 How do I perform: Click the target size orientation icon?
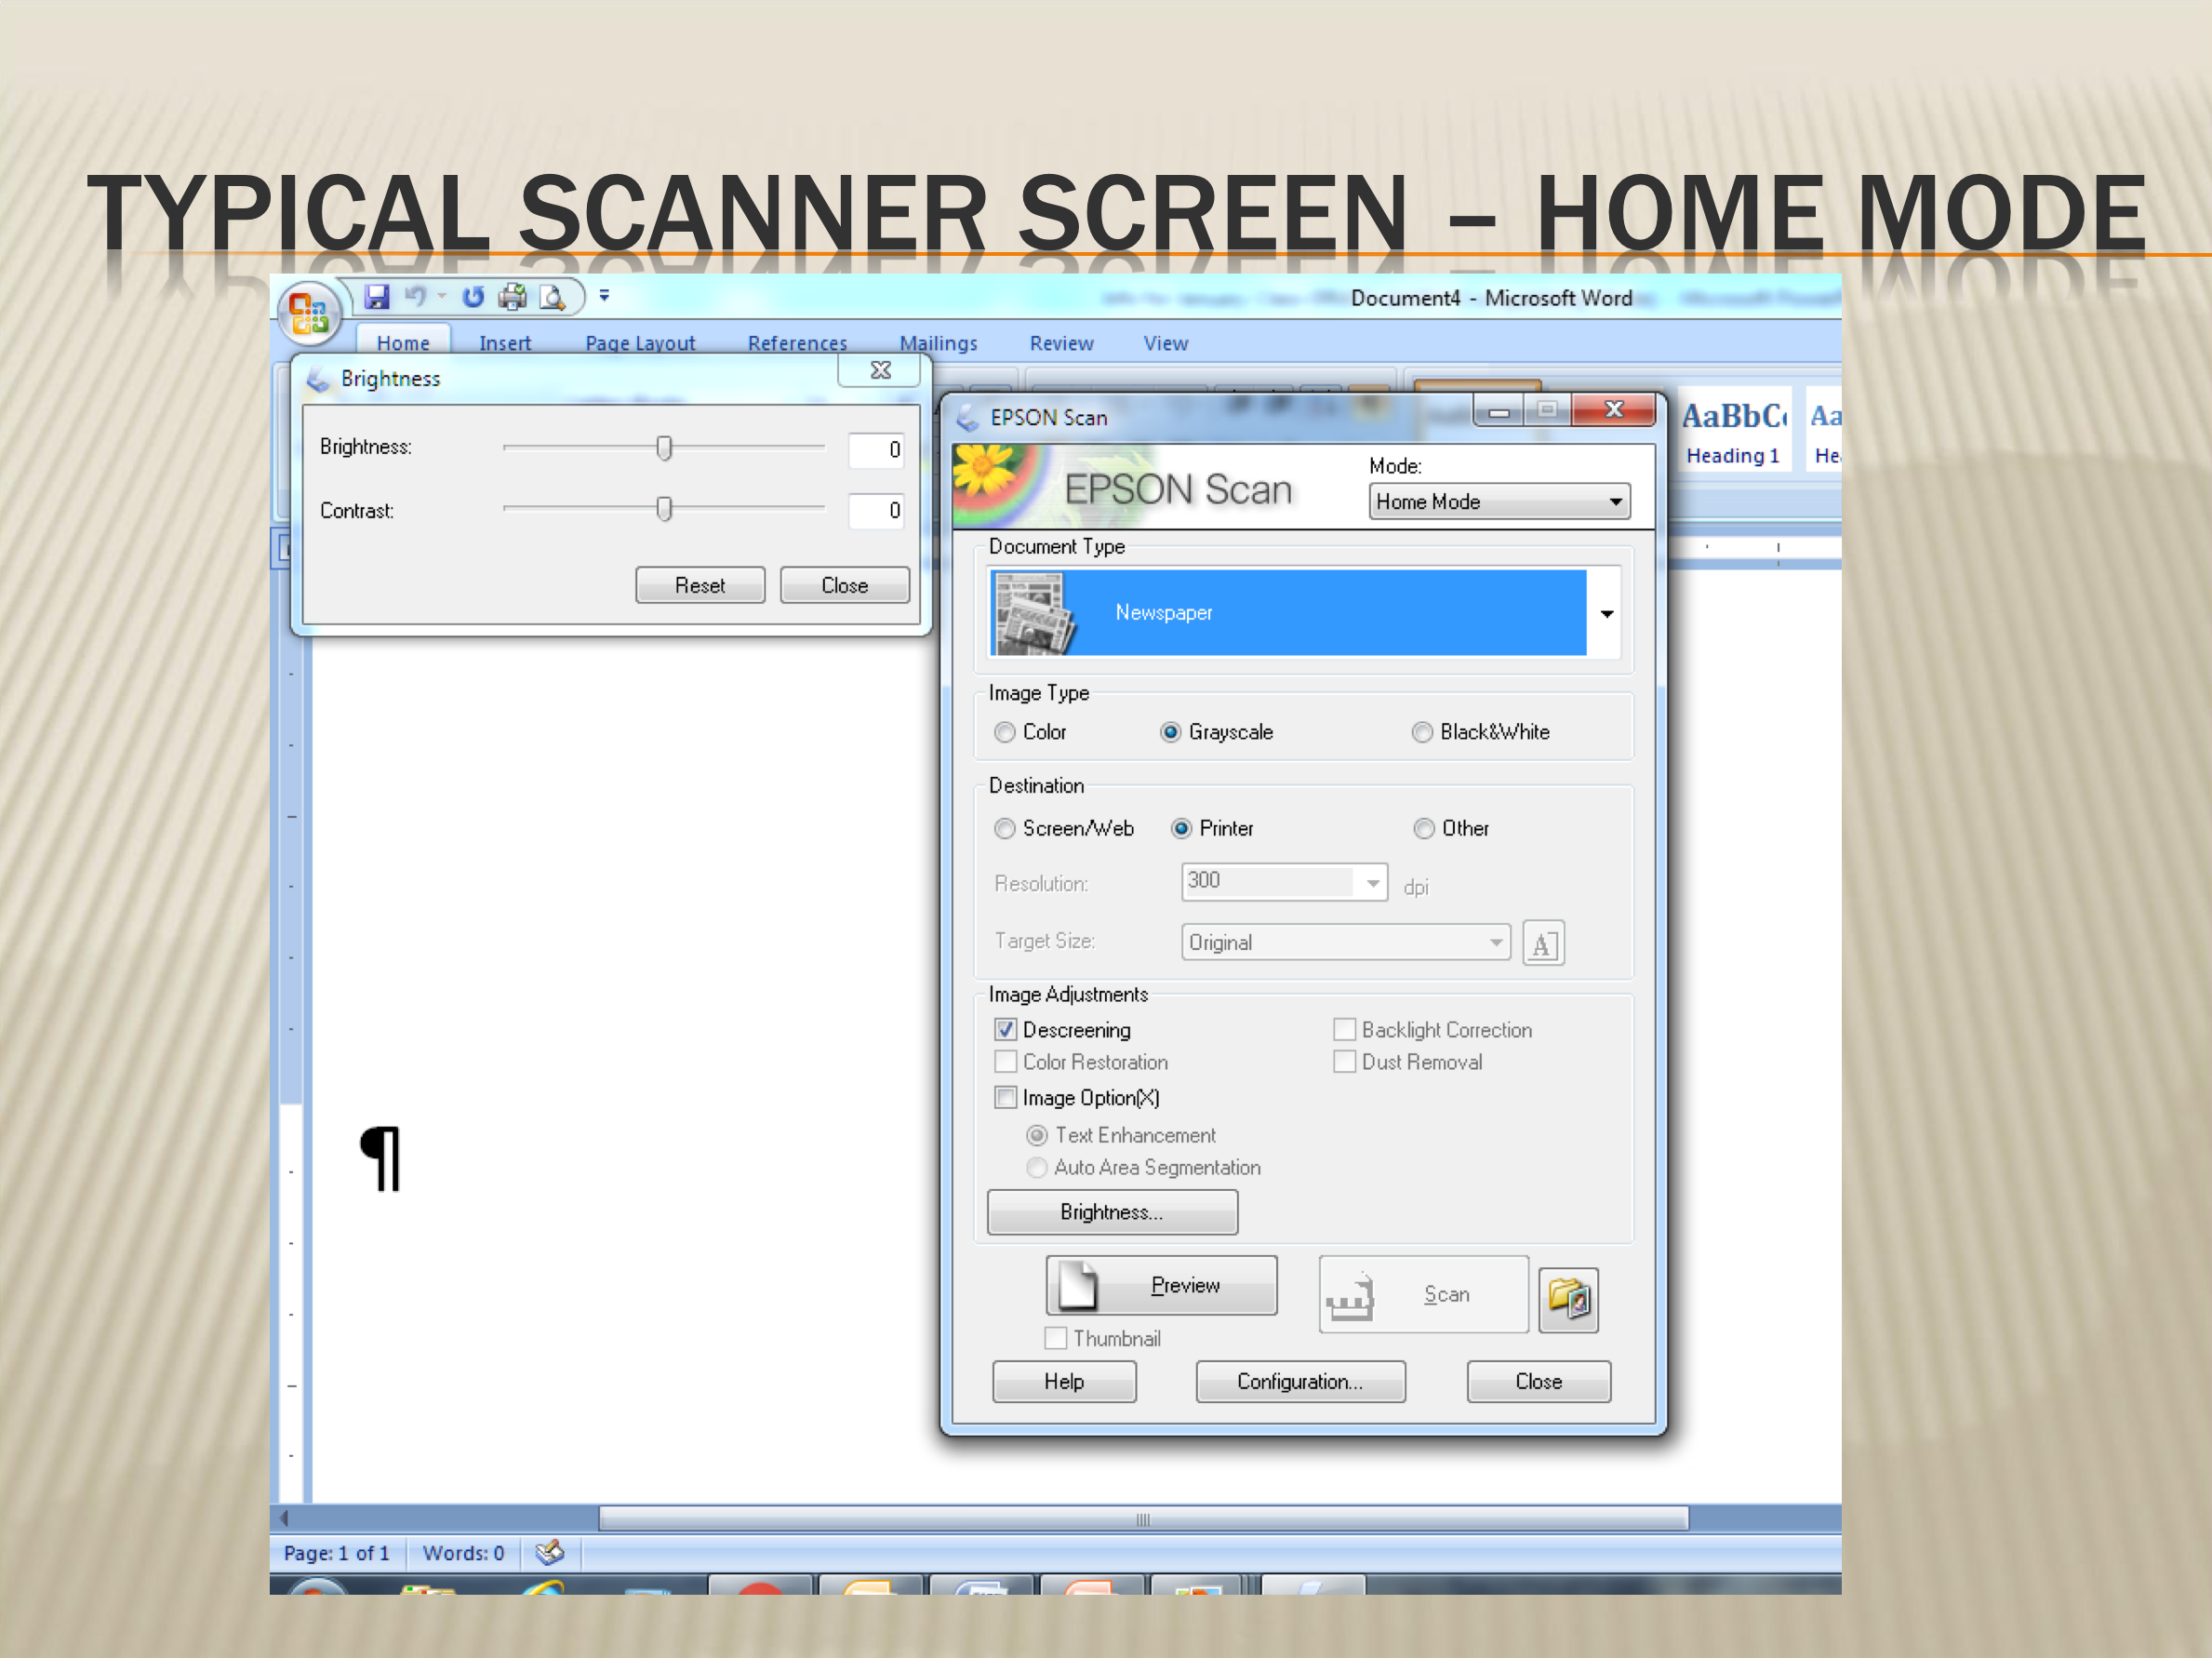[x=1543, y=943]
